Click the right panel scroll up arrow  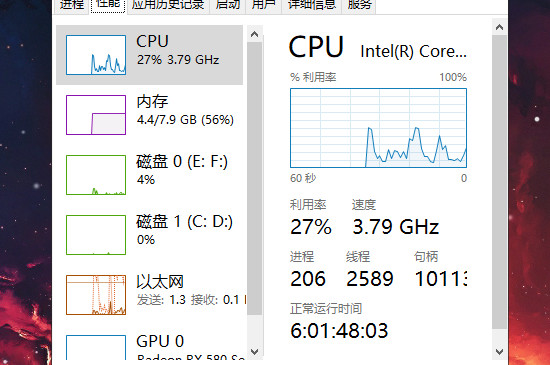click(x=499, y=27)
